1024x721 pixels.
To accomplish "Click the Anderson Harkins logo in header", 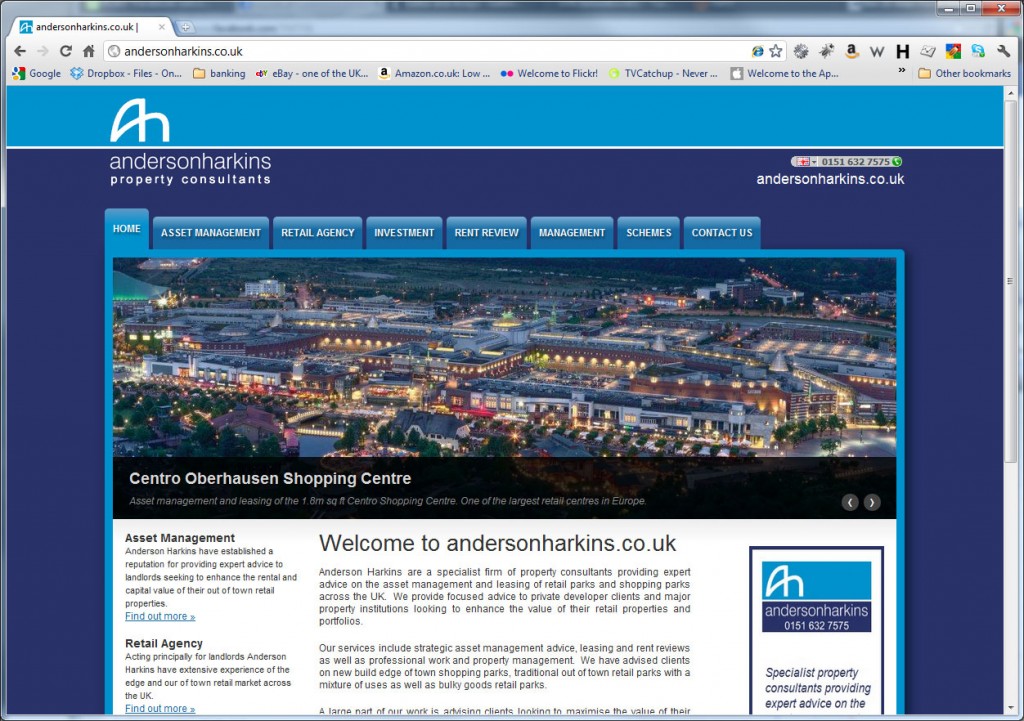I will point(190,142).
